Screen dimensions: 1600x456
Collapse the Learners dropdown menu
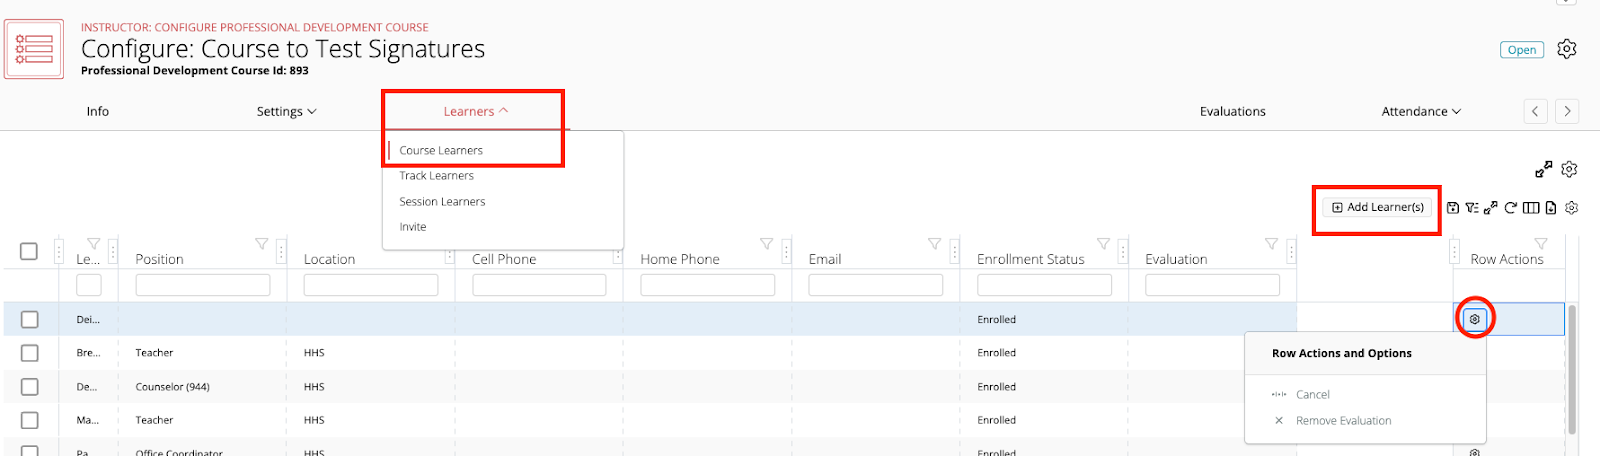pos(475,112)
